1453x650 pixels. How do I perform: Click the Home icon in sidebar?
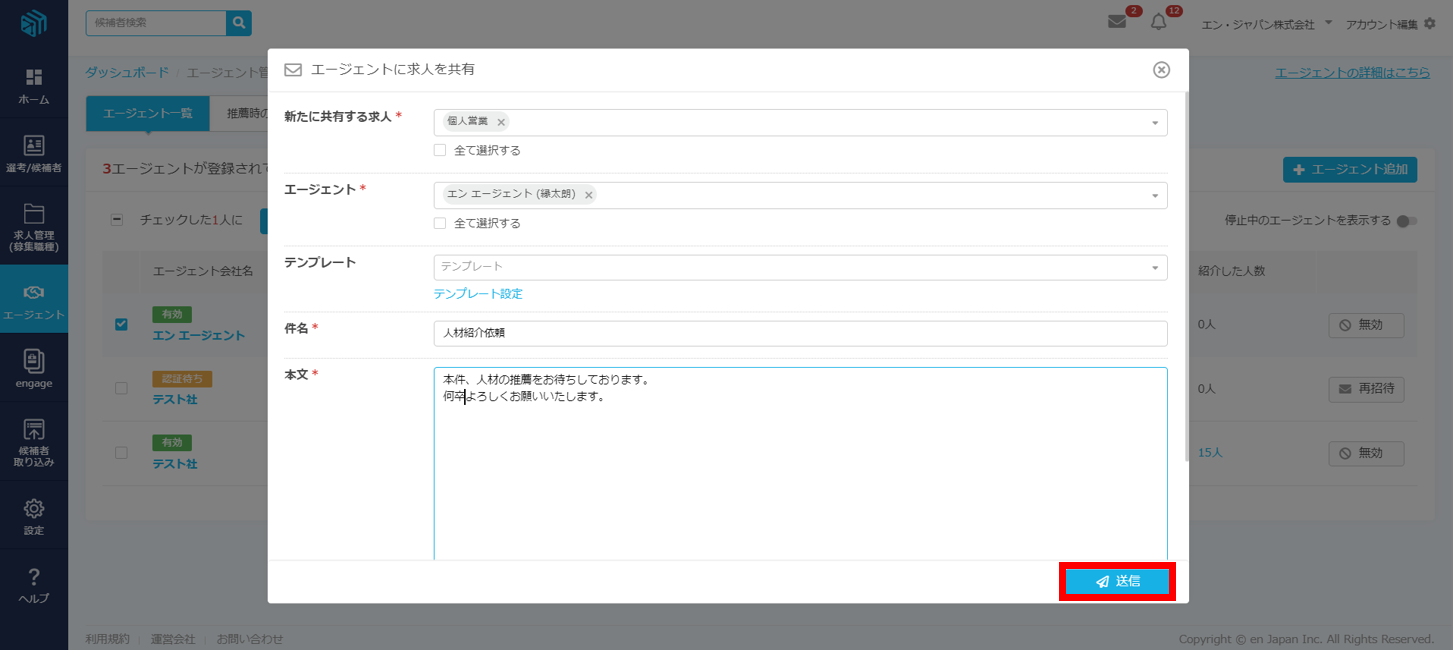click(x=34, y=78)
